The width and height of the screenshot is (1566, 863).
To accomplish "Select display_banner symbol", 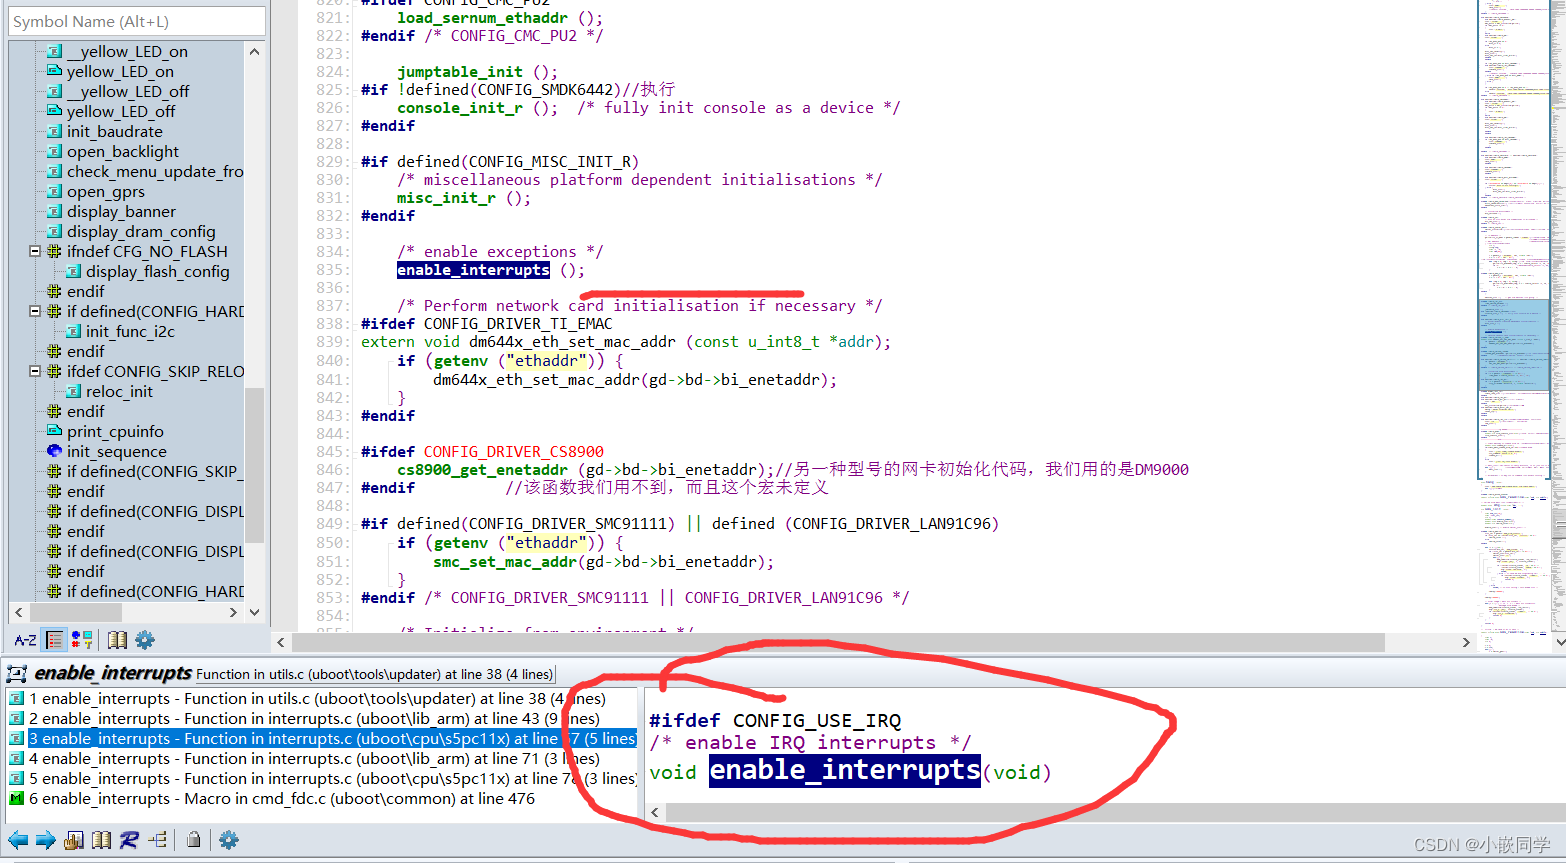I will click(x=121, y=212).
